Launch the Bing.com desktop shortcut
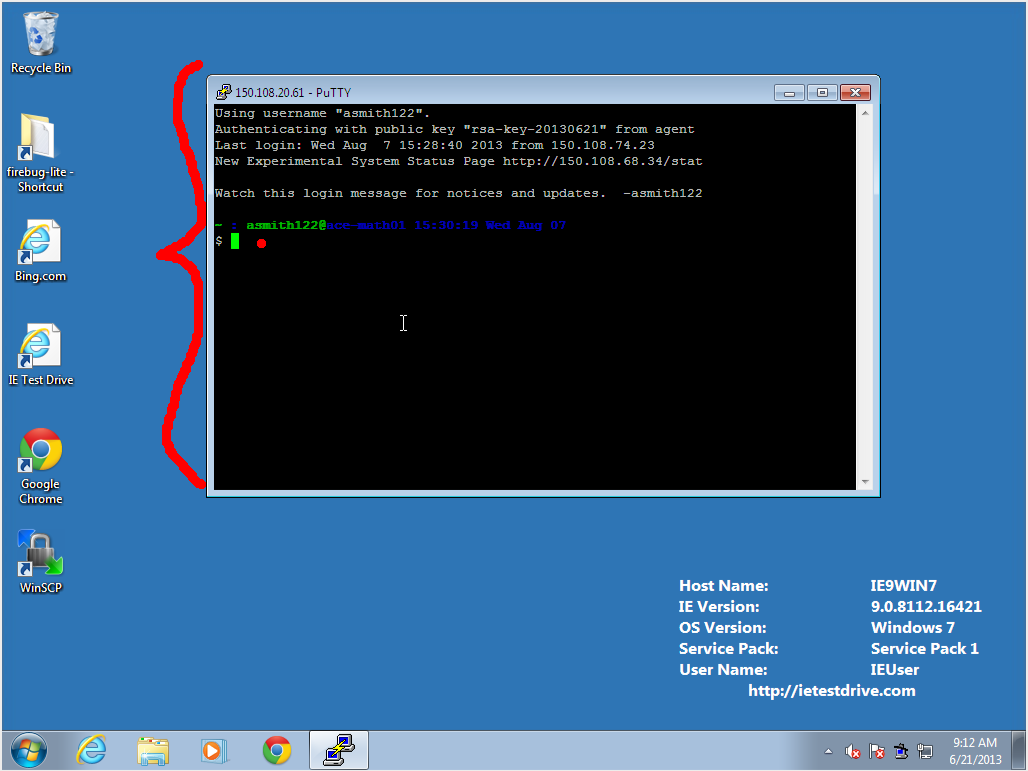The image size is (1028, 771). pyautogui.click(x=40, y=243)
